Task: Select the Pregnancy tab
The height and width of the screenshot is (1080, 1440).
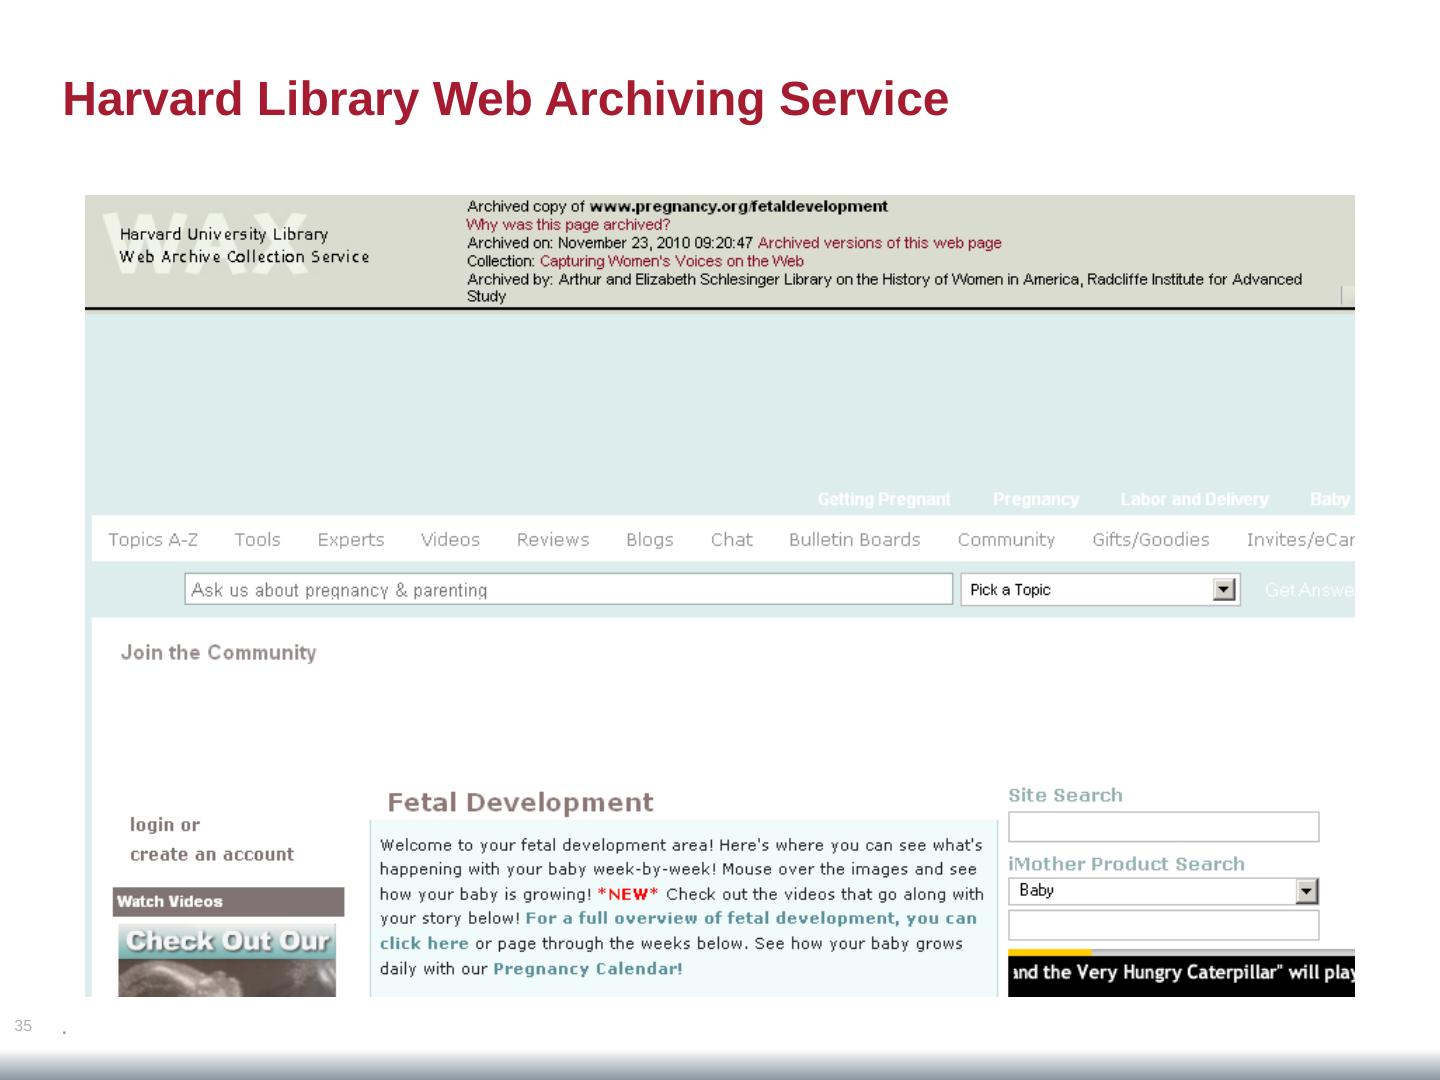Action: click(1036, 499)
